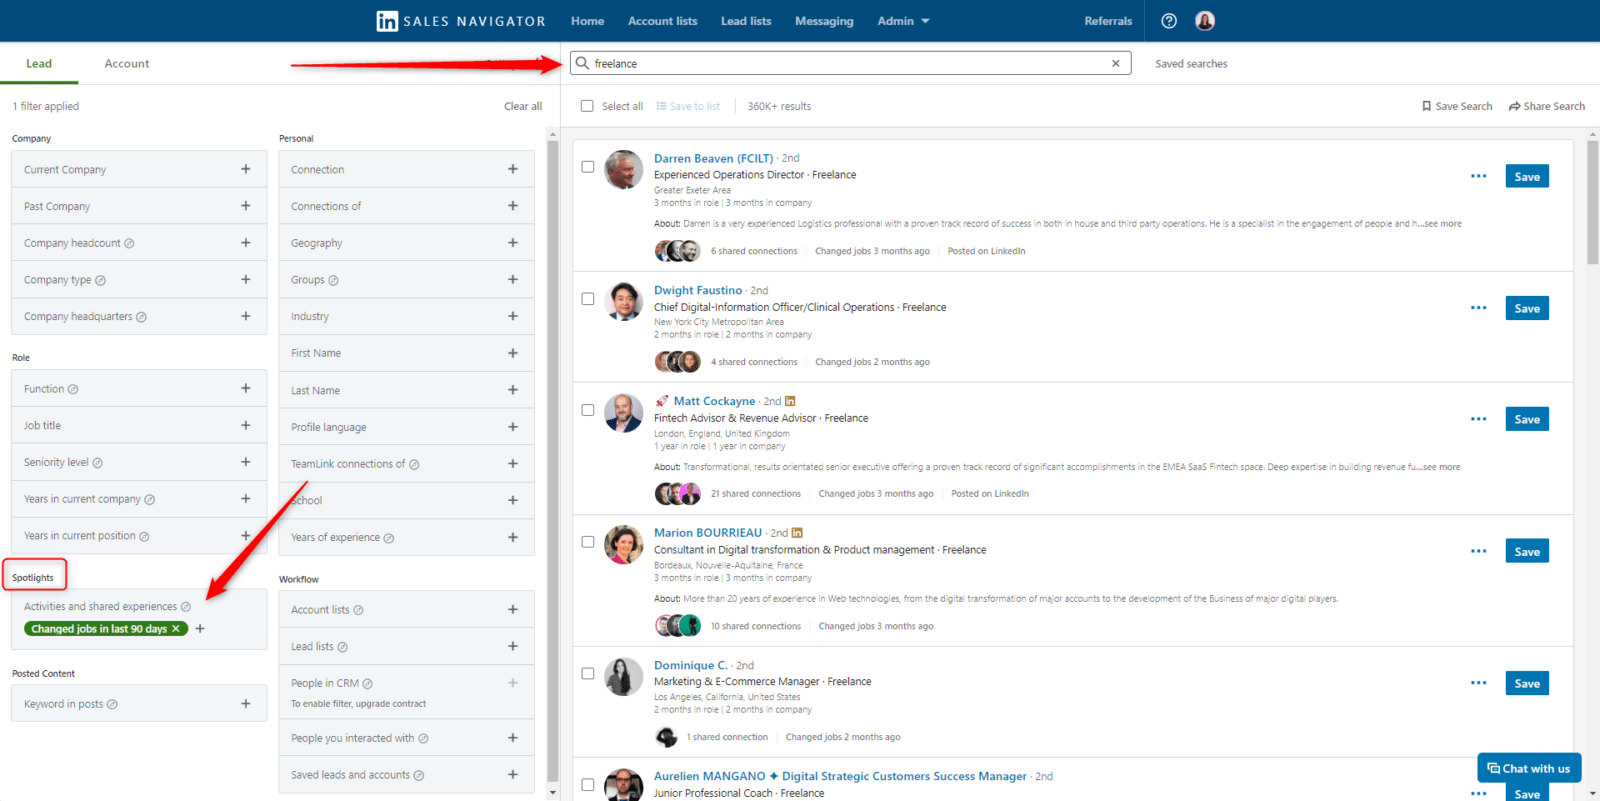Toggle the Select all checkbox
Viewport: 1600px width, 801px height.
tap(587, 106)
